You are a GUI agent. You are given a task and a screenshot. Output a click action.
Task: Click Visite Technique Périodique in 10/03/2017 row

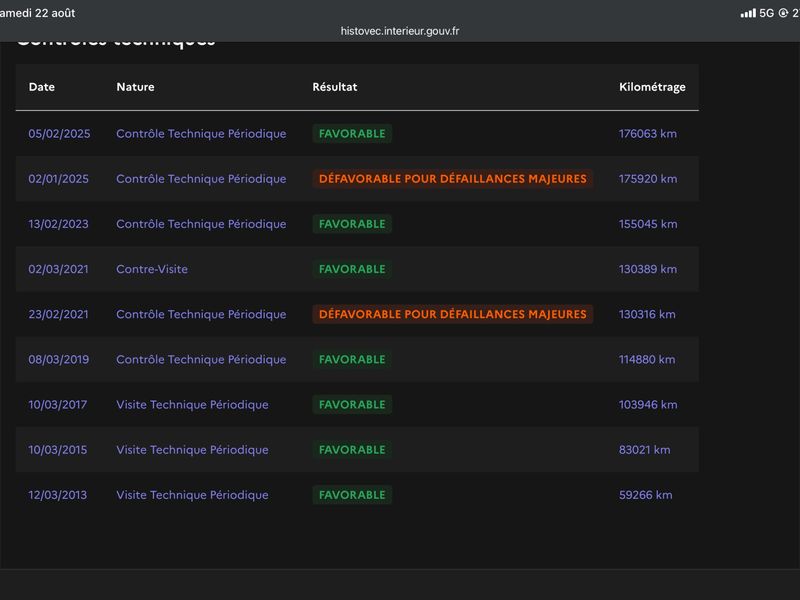click(192, 405)
